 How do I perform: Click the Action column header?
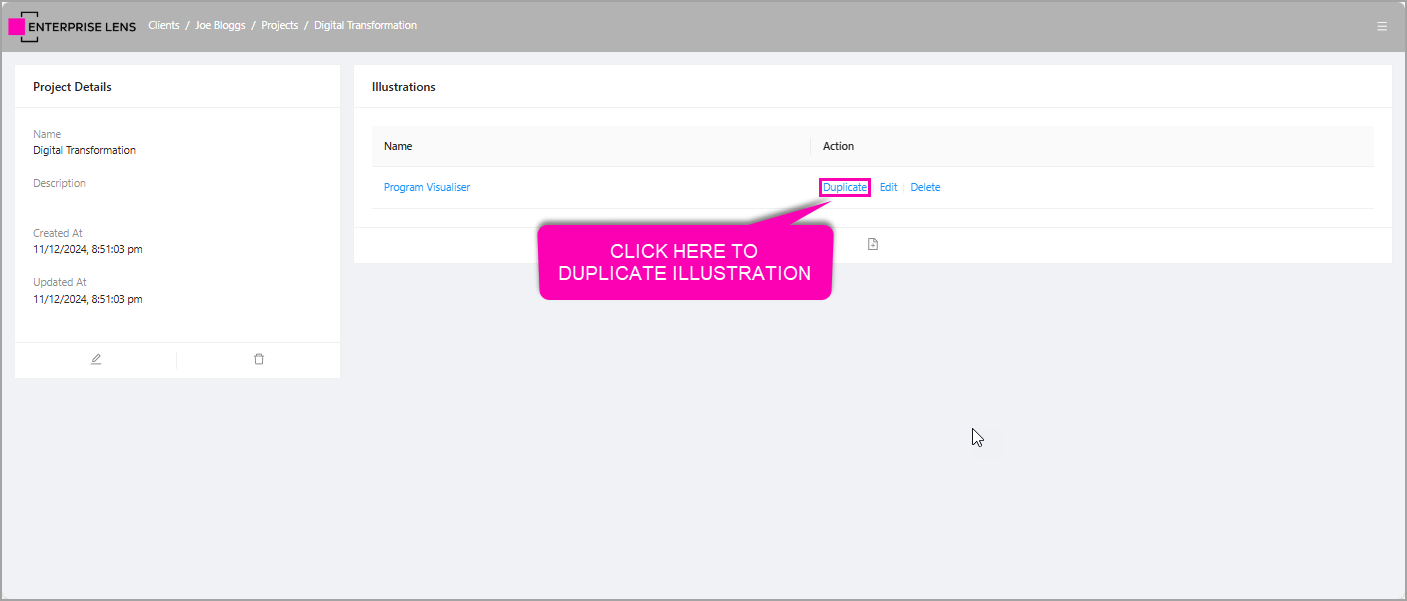coord(838,147)
